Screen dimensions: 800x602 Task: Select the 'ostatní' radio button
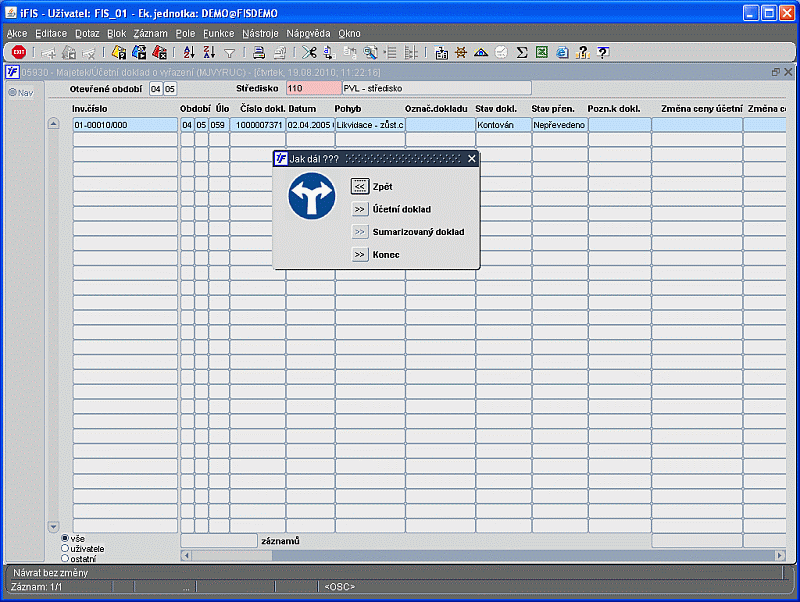[x=65, y=558]
